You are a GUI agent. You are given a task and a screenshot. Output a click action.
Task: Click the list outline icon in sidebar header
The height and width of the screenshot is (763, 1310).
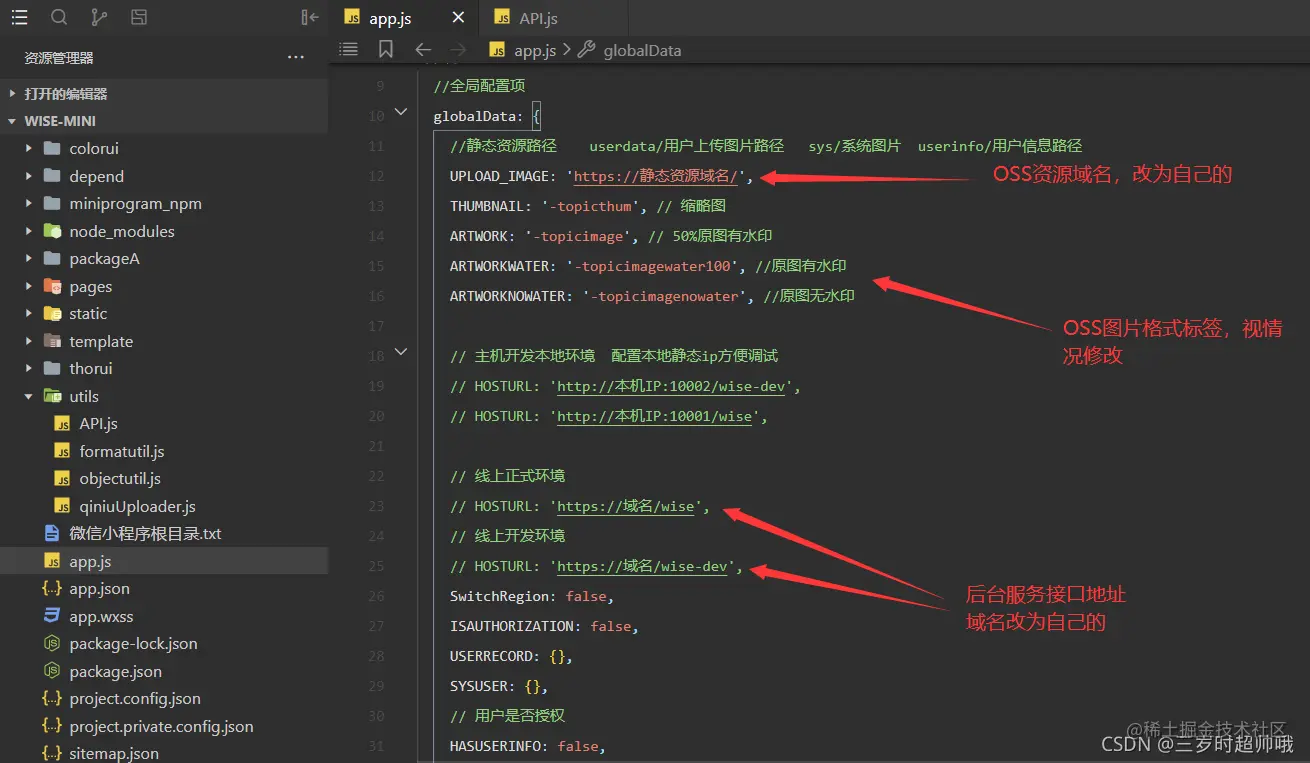click(19, 17)
